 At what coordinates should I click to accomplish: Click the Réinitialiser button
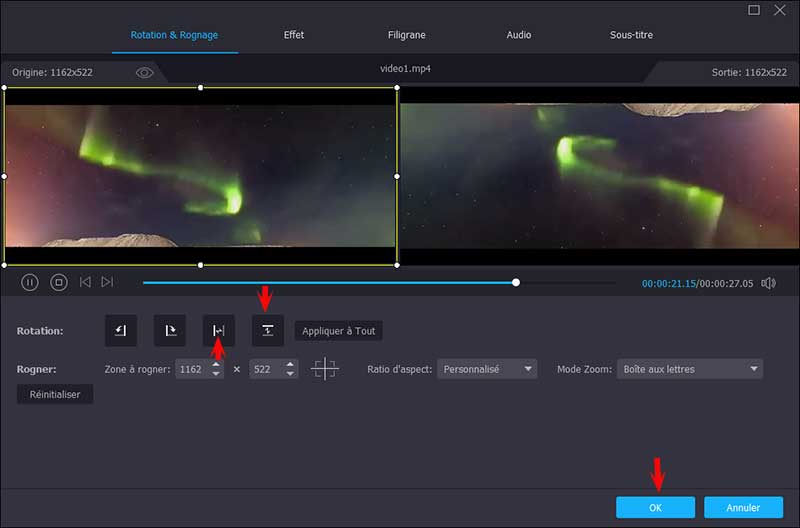tap(55, 394)
